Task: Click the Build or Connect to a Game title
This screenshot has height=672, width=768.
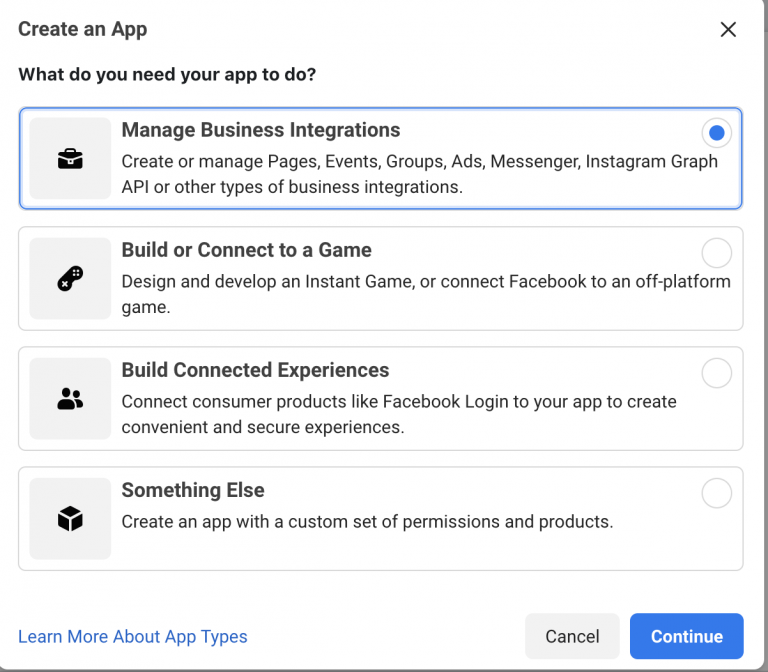Action: pyautogui.click(x=246, y=250)
